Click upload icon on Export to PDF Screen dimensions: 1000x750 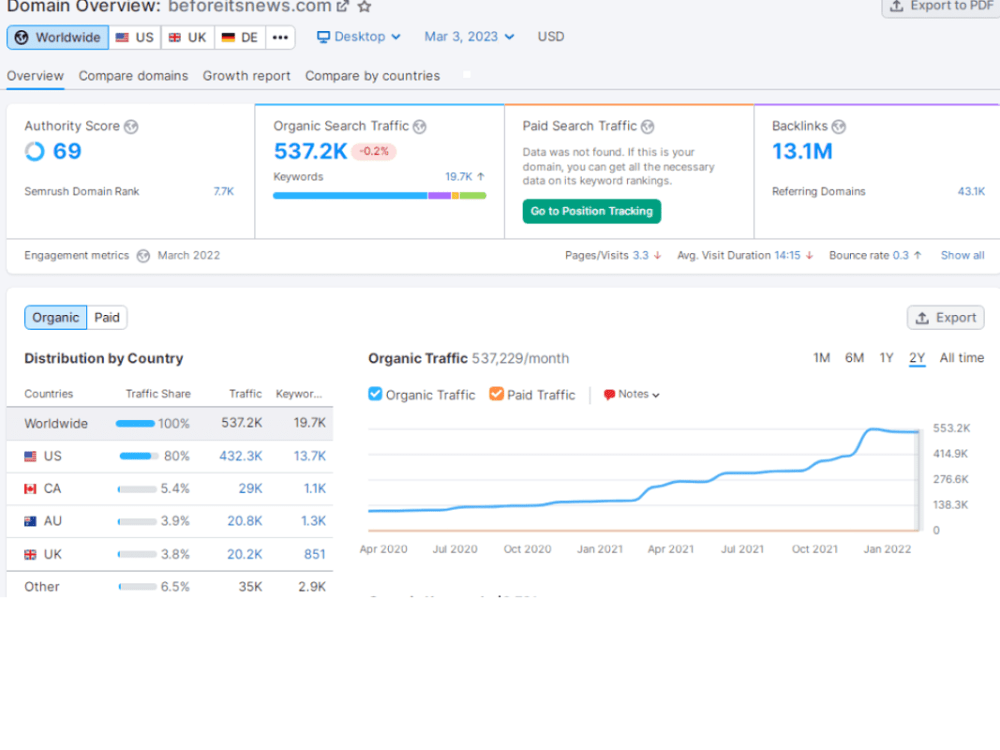[897, 6]
